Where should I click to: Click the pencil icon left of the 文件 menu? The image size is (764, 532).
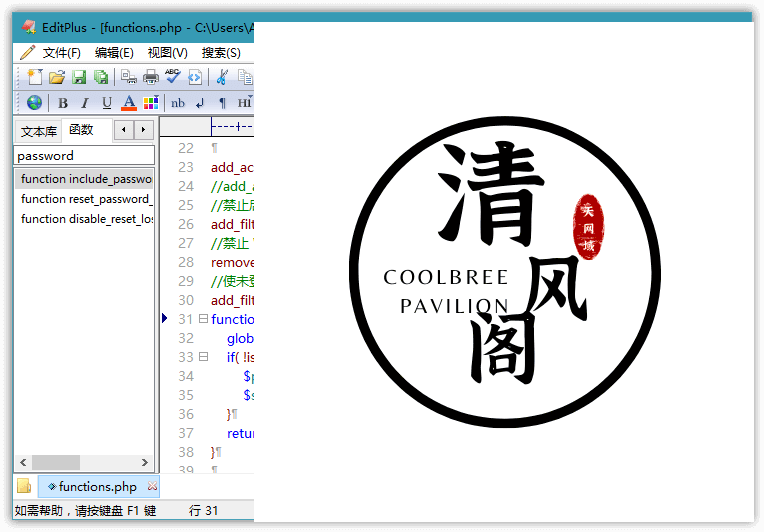coord(27,52)
